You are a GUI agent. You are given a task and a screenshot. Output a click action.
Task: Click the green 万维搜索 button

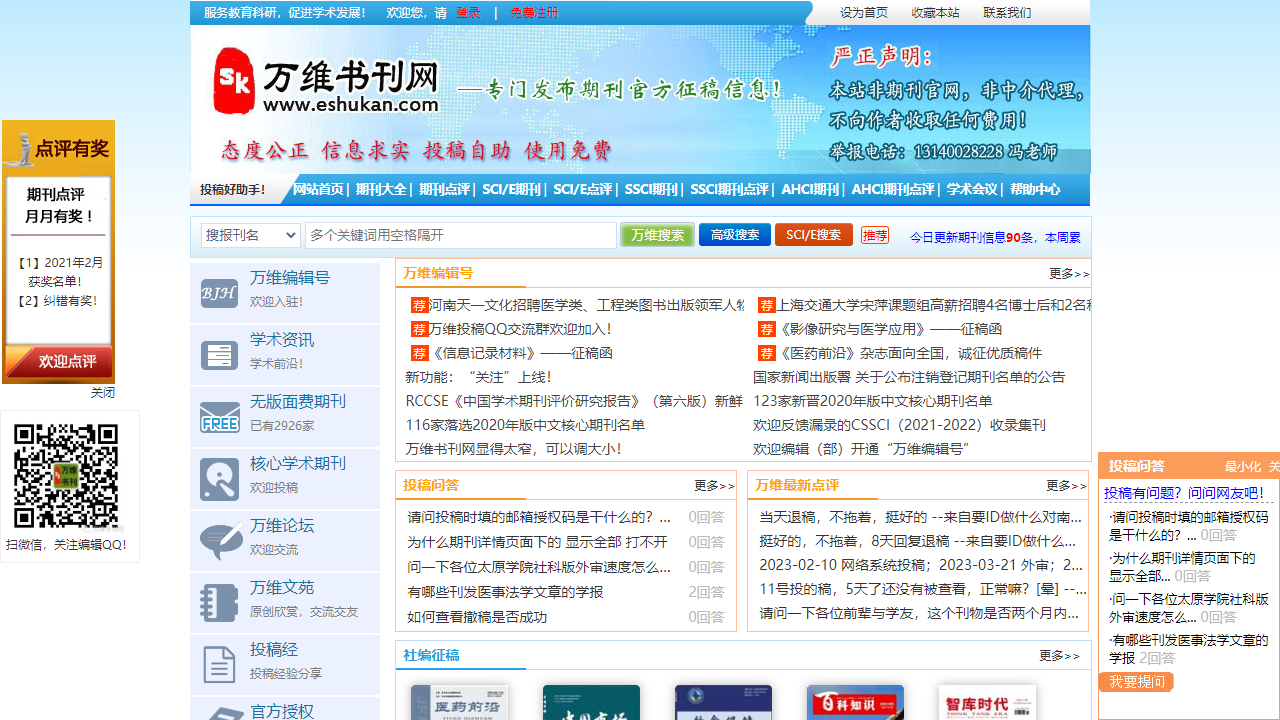(x=657, y=235)
